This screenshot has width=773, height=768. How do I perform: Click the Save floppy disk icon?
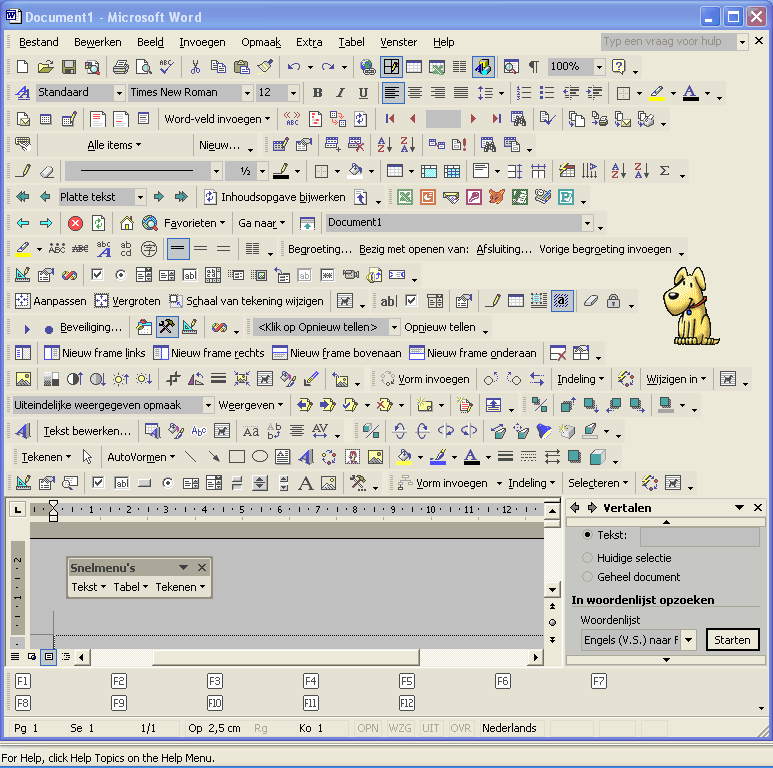click(x=69, y=67)
